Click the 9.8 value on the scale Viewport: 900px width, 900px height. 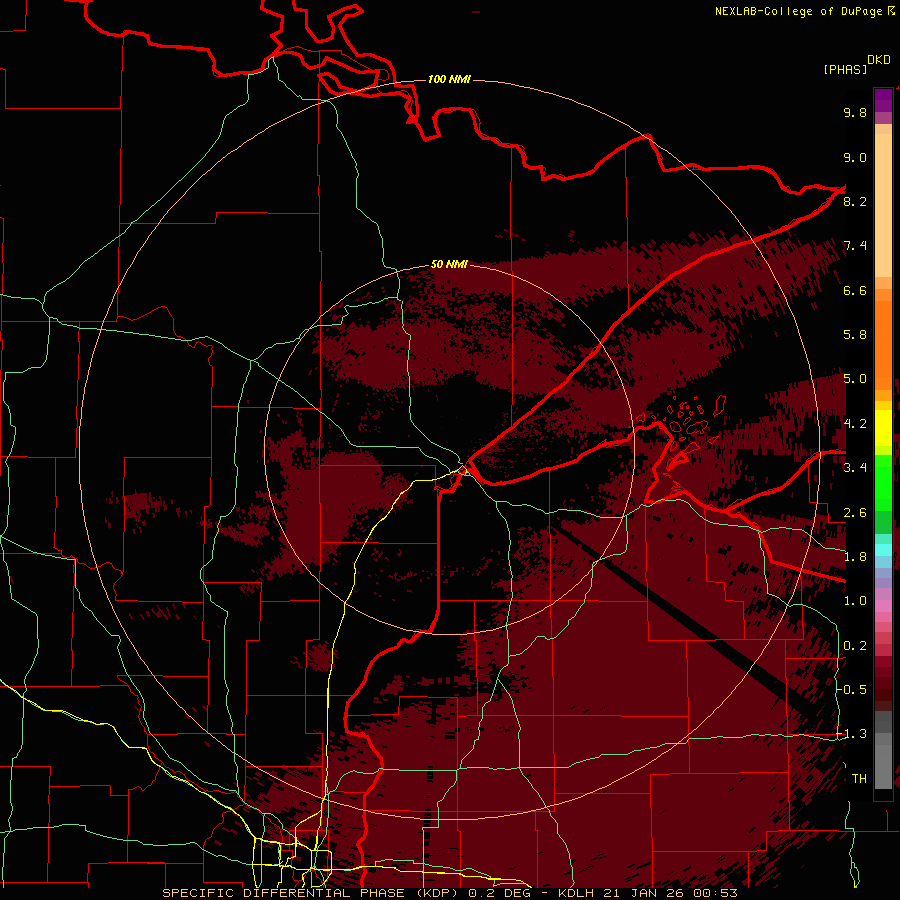[855, 112]
